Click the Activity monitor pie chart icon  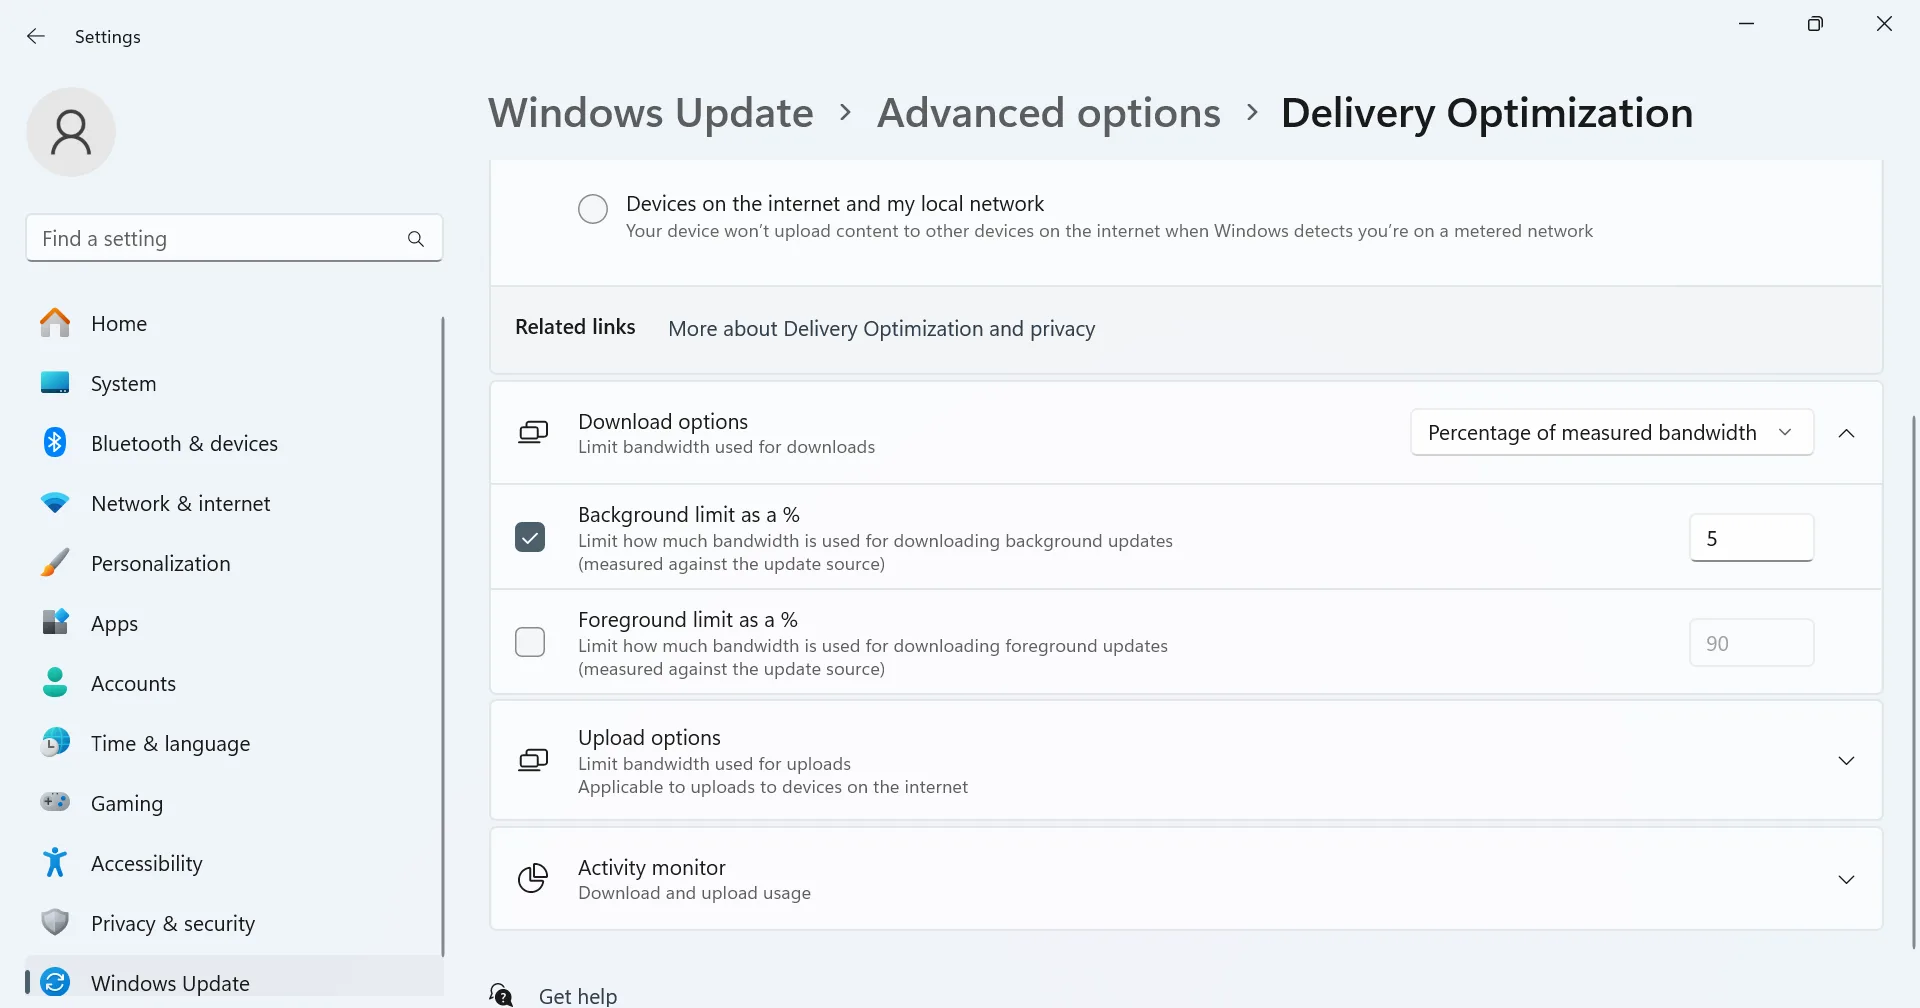533,879
